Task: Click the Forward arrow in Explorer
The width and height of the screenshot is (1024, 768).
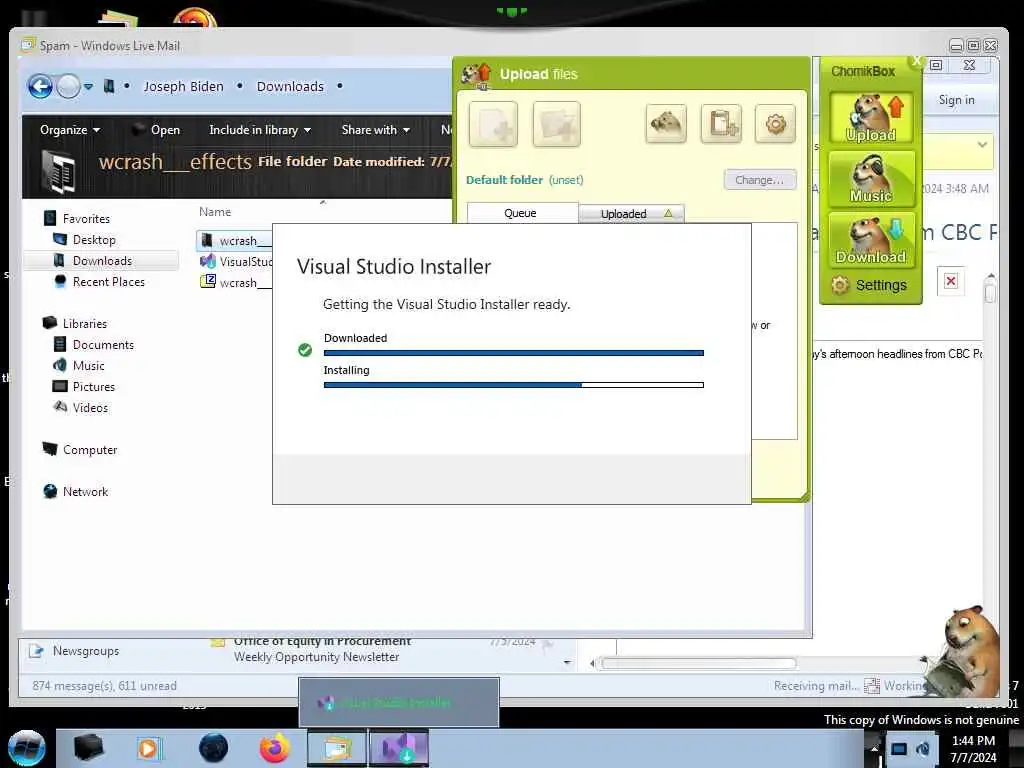Action: click(x=69, y=86)
